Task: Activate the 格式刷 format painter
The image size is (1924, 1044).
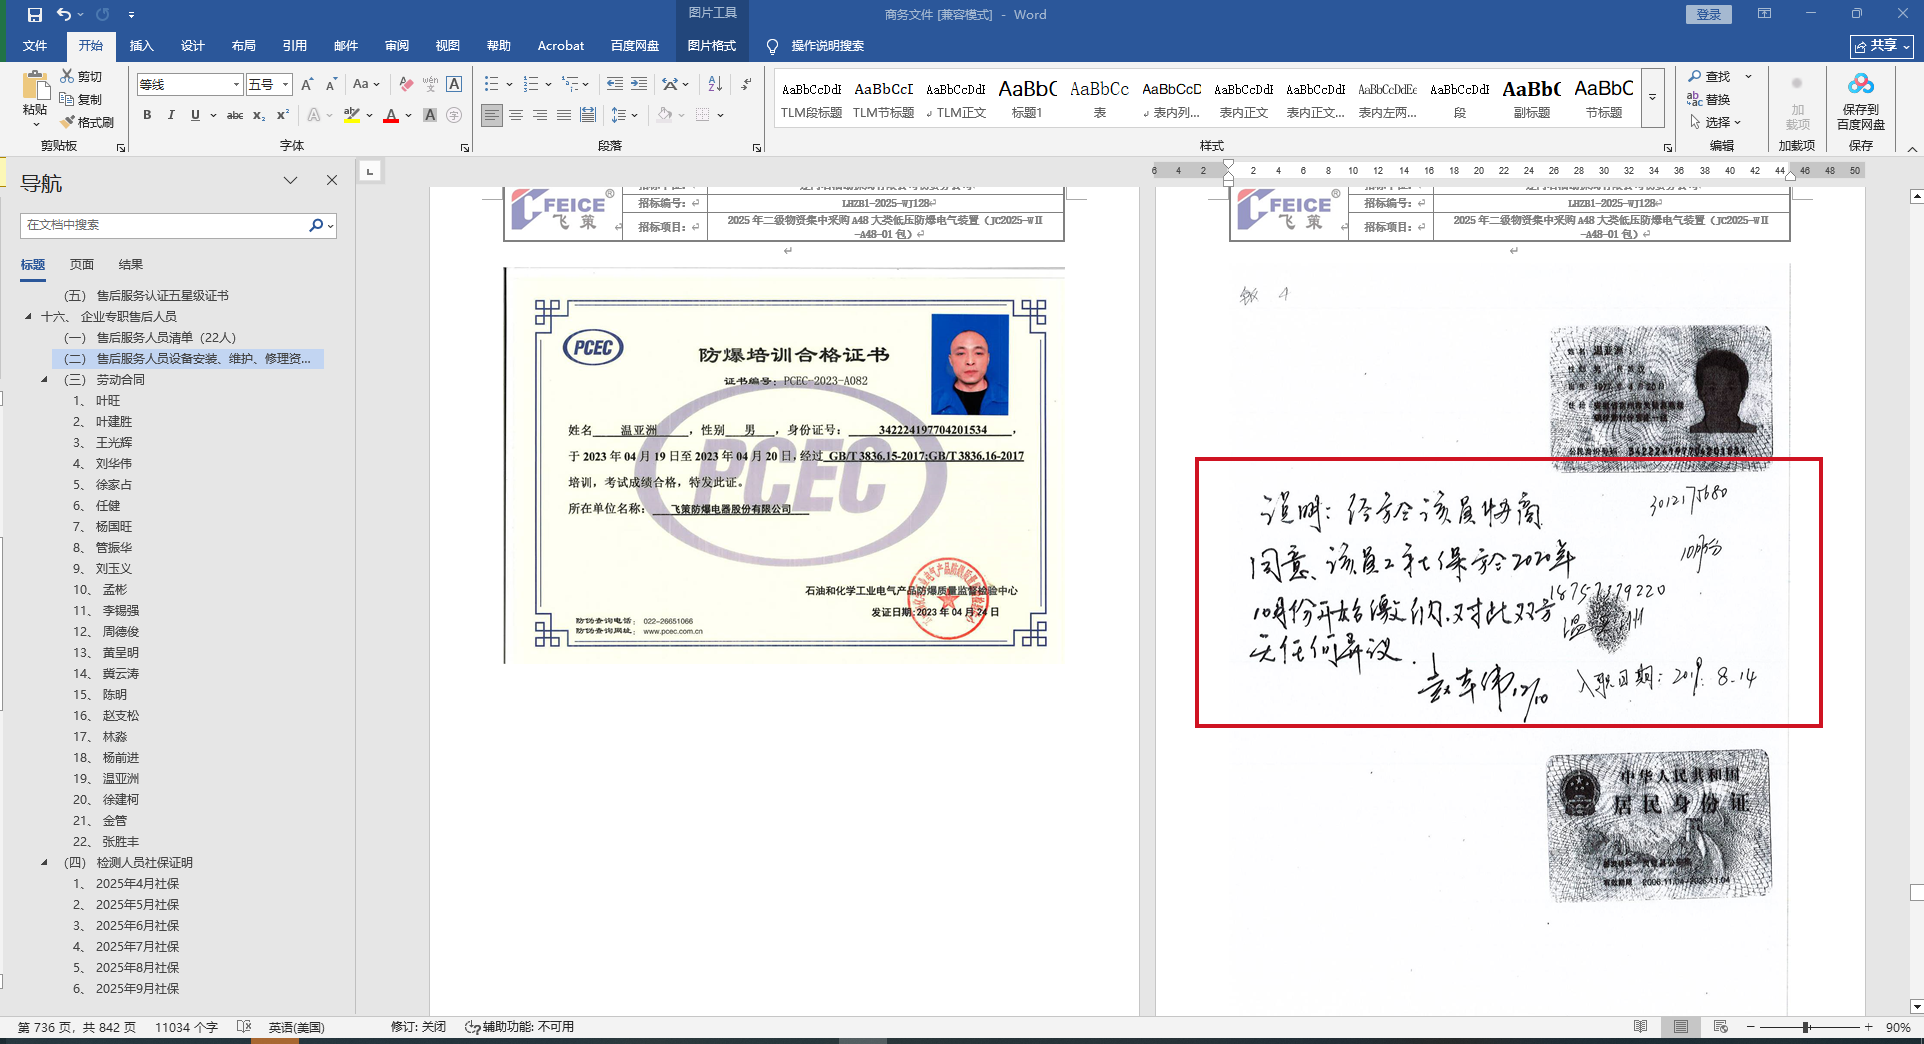Action: coord(87,122)
